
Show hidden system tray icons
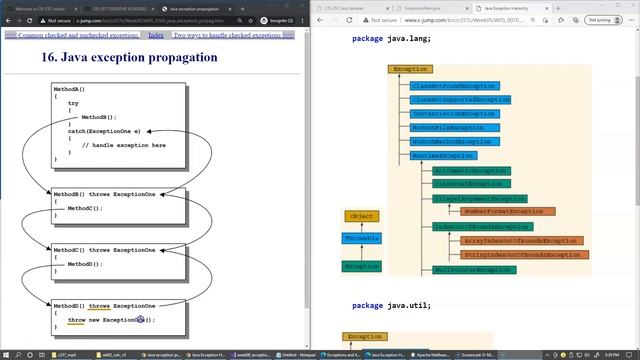(547, 355)
